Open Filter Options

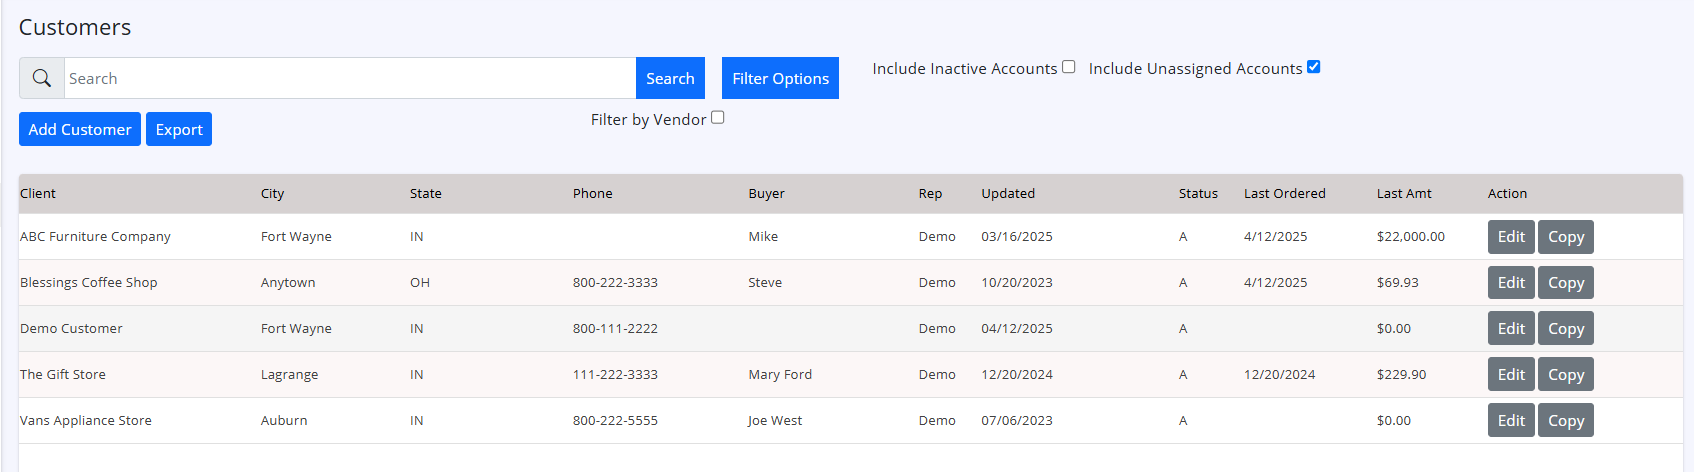point(780,78)
